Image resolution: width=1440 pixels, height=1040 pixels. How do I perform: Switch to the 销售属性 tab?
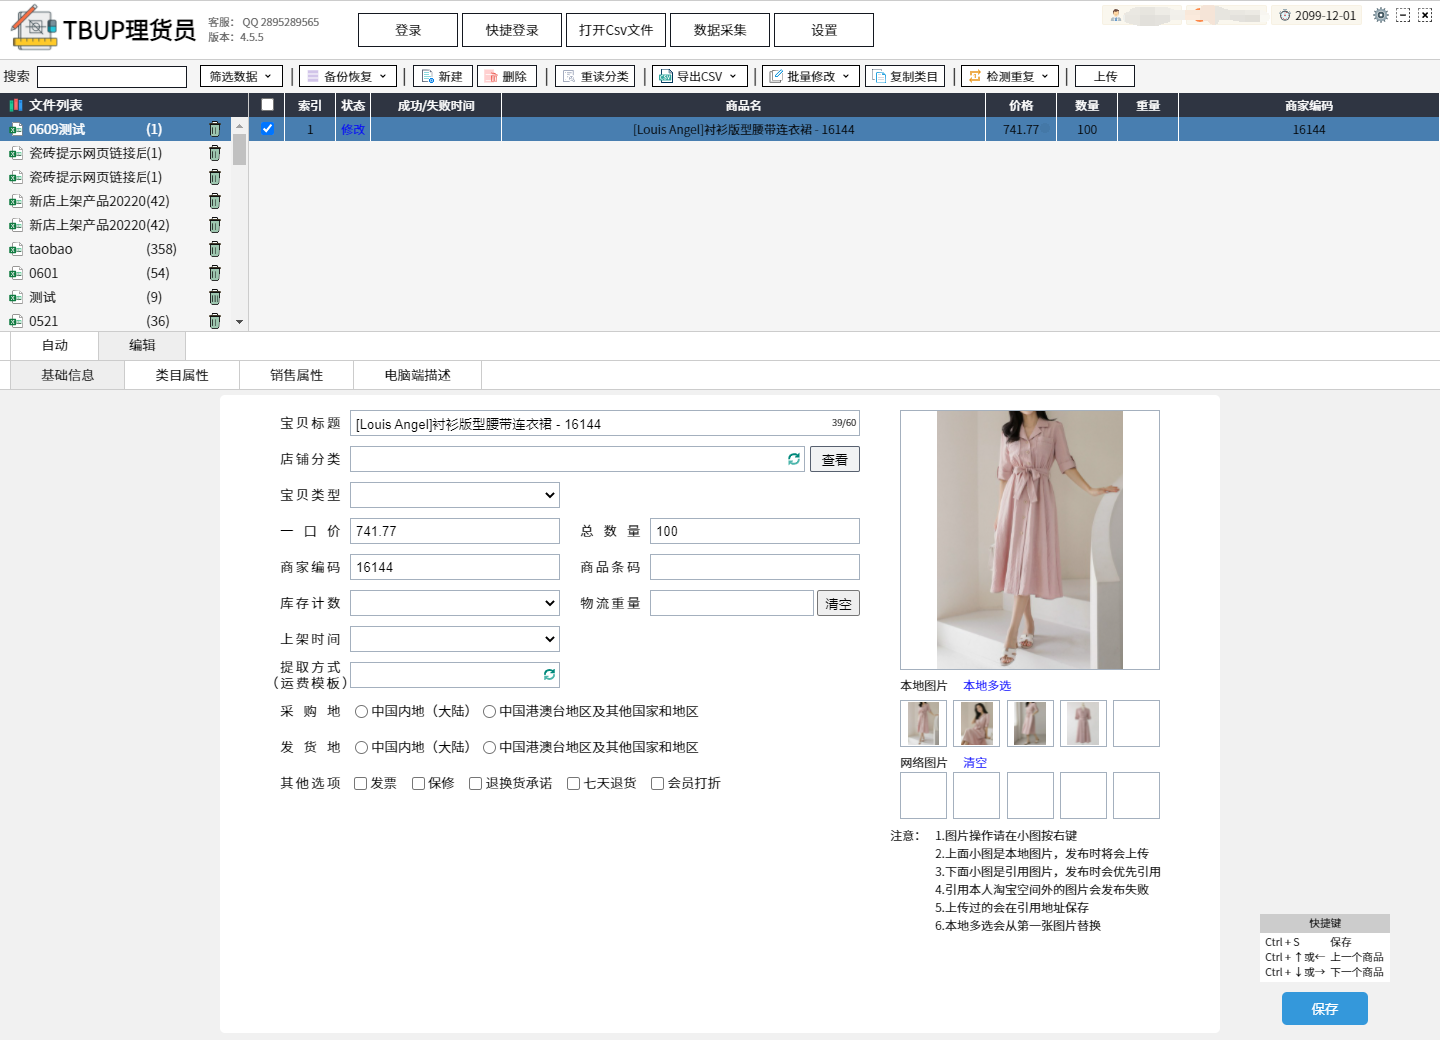[x=296, y=375]
